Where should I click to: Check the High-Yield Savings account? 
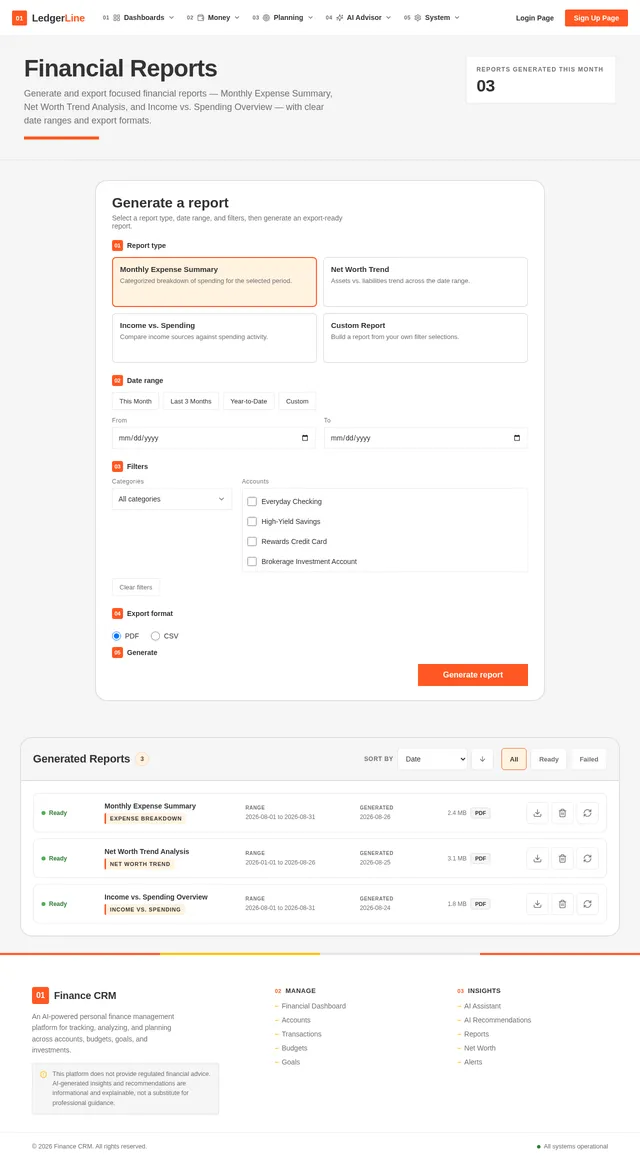[x=252, y=522]
